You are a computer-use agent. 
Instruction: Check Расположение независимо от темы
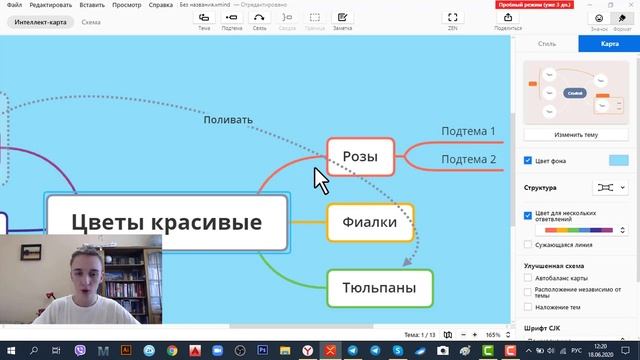(528, 292)
